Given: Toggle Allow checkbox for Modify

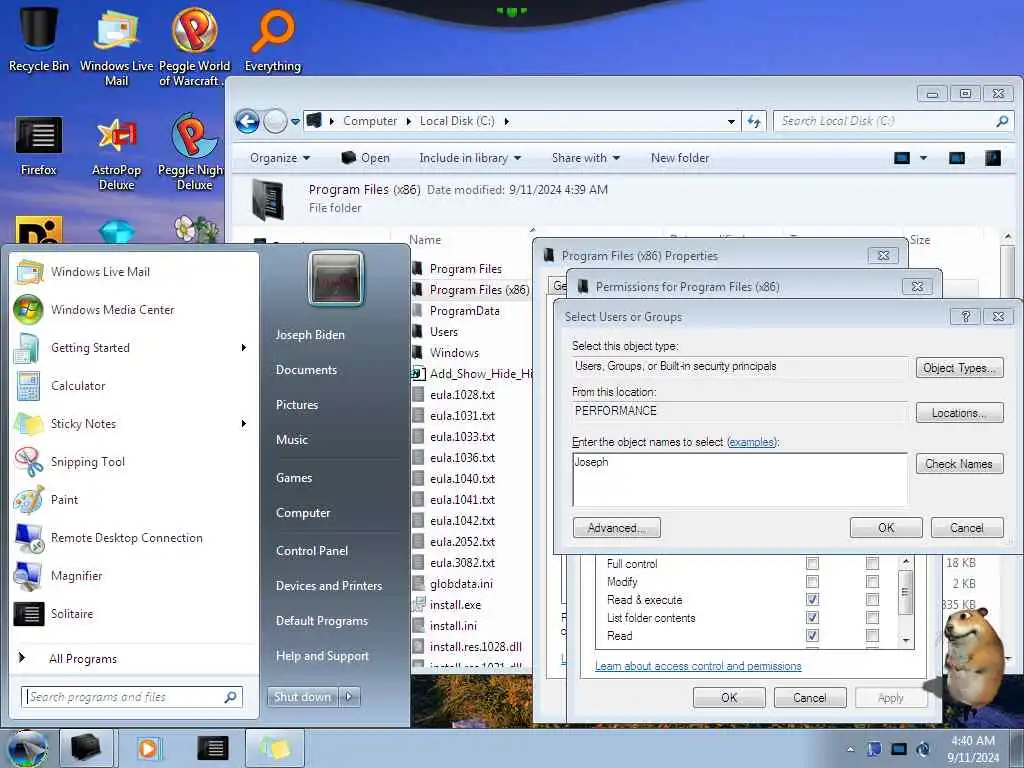Looking at the screenshot, I should pyautogui.click(x=812, y=581).
